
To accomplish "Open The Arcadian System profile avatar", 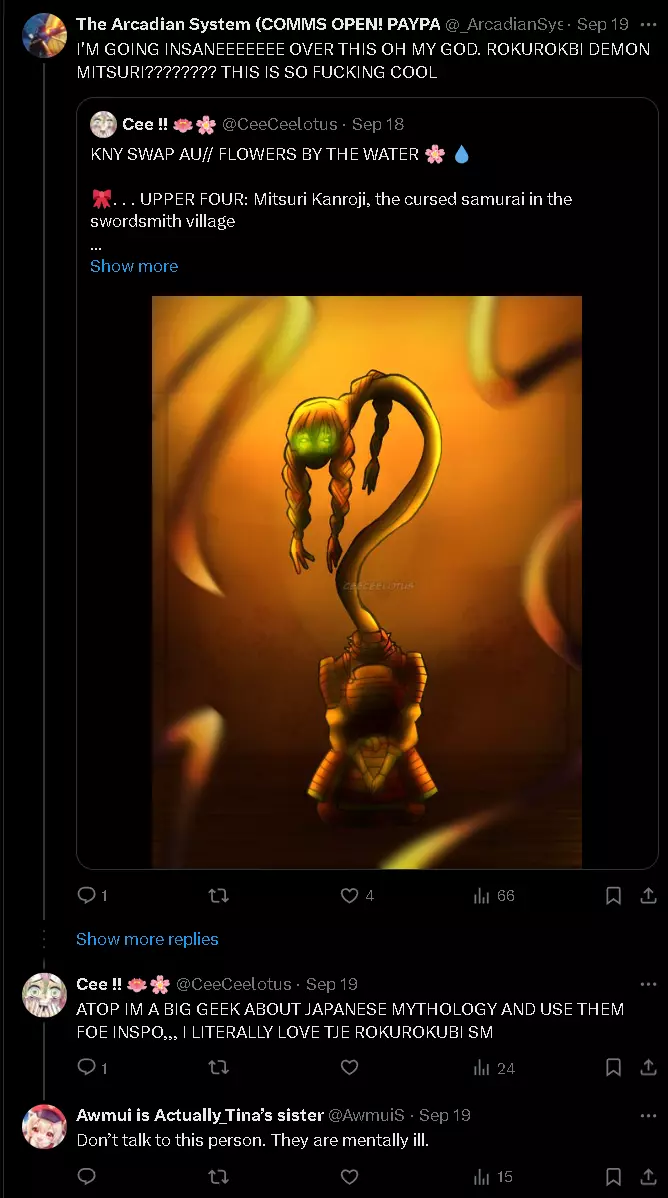I will [x=44, y=35].
